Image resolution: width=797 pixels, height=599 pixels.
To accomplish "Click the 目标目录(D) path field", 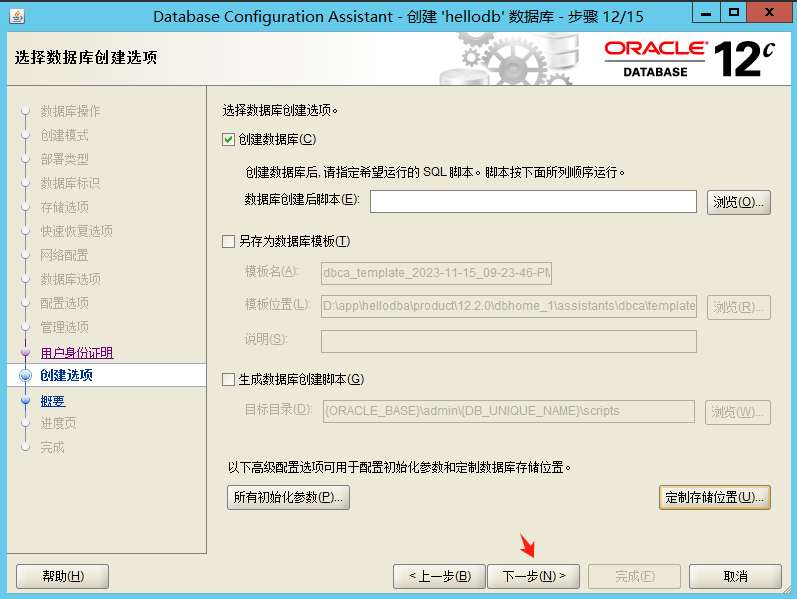I will click(x=508, y=411).
